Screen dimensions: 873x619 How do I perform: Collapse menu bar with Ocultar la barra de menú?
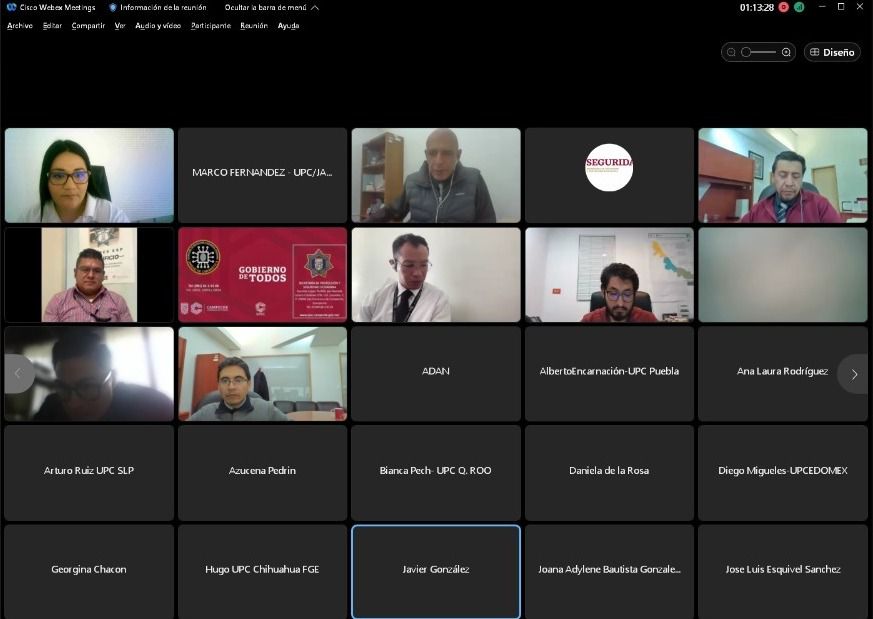click(x=271, y=7)
